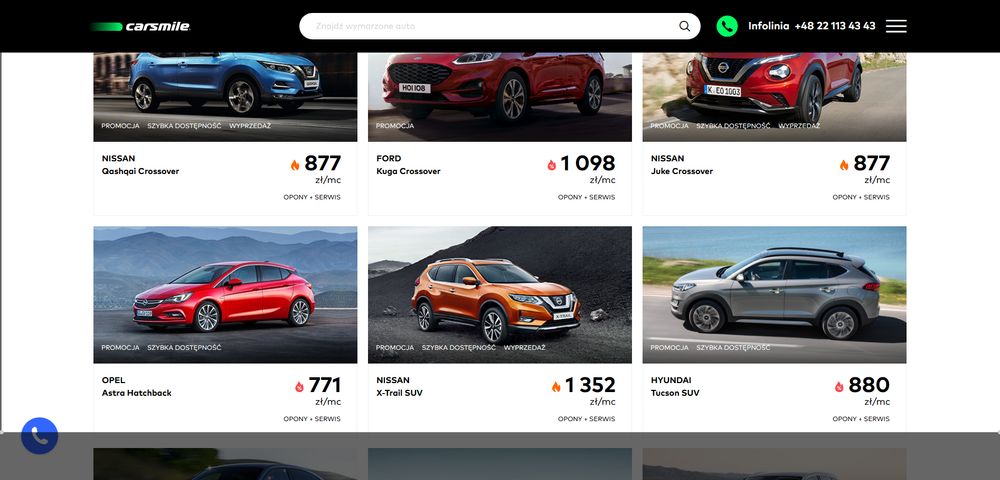The image size is (1000, 480).
Task: Open Nissan Qashqai Crossover photo
Action: pyautogui.click(x=225, y=97)
